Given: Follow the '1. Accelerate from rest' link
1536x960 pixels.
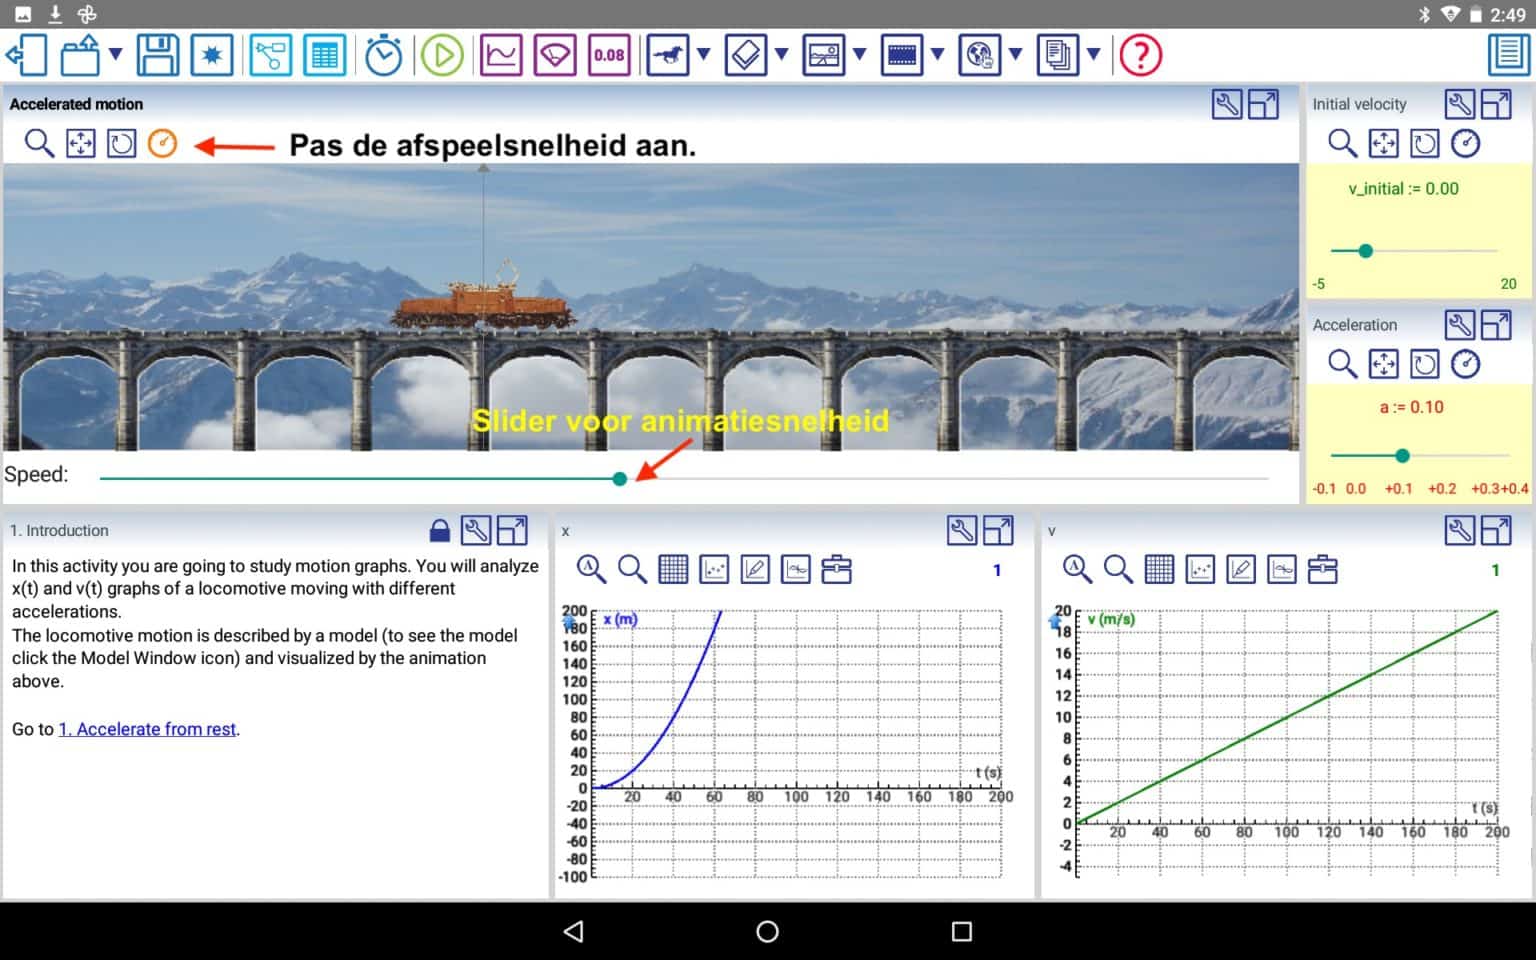Looking at the screenshot, I should (x=148, y=729).
